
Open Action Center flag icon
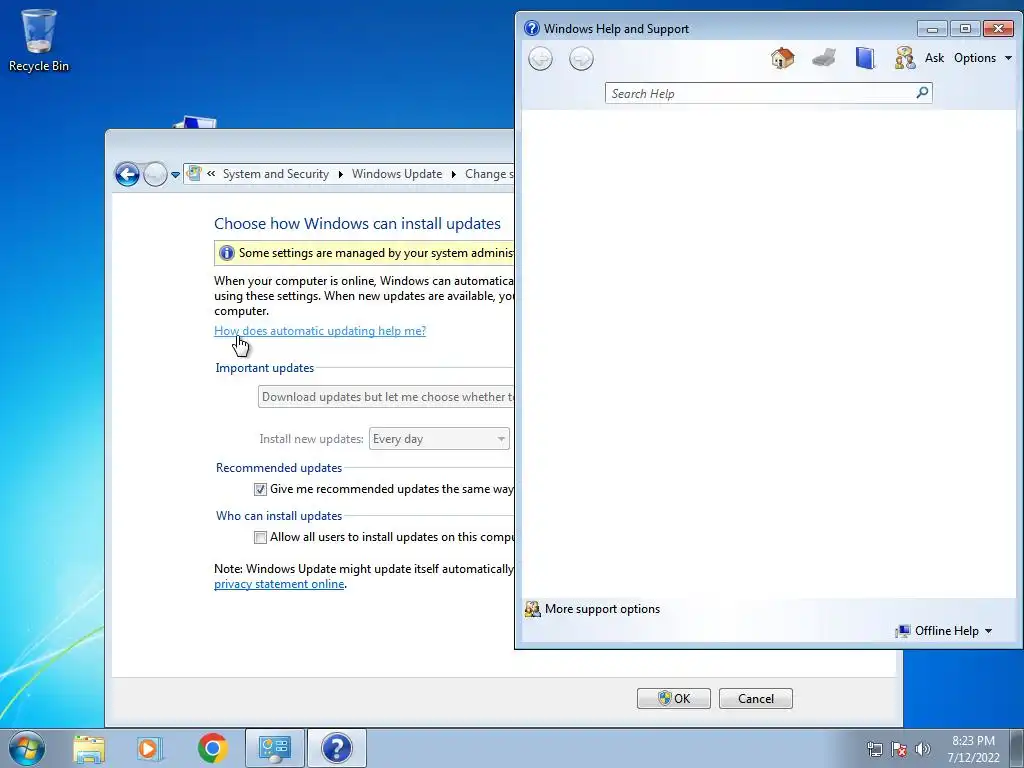tap(899, 749)
